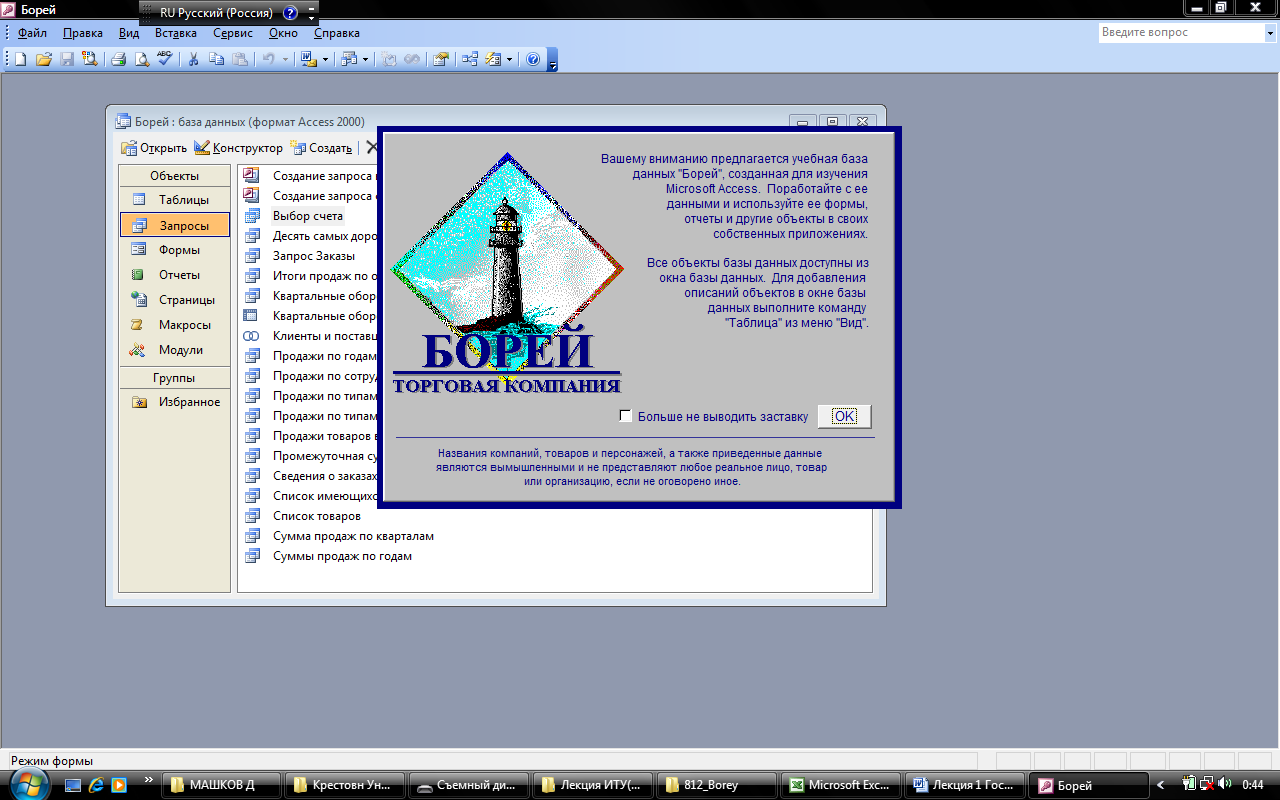Check 'Больше не выводить заставку' checkbox
1280x800 pixels.
pyautogui.click(x=626, y=416)
